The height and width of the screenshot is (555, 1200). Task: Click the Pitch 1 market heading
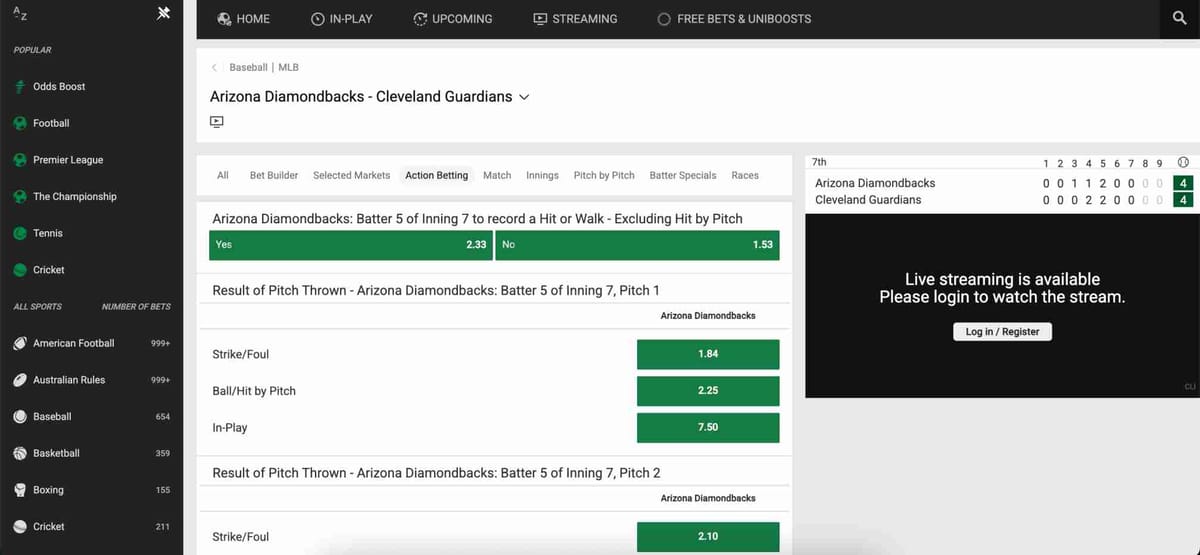pos(436,291)
